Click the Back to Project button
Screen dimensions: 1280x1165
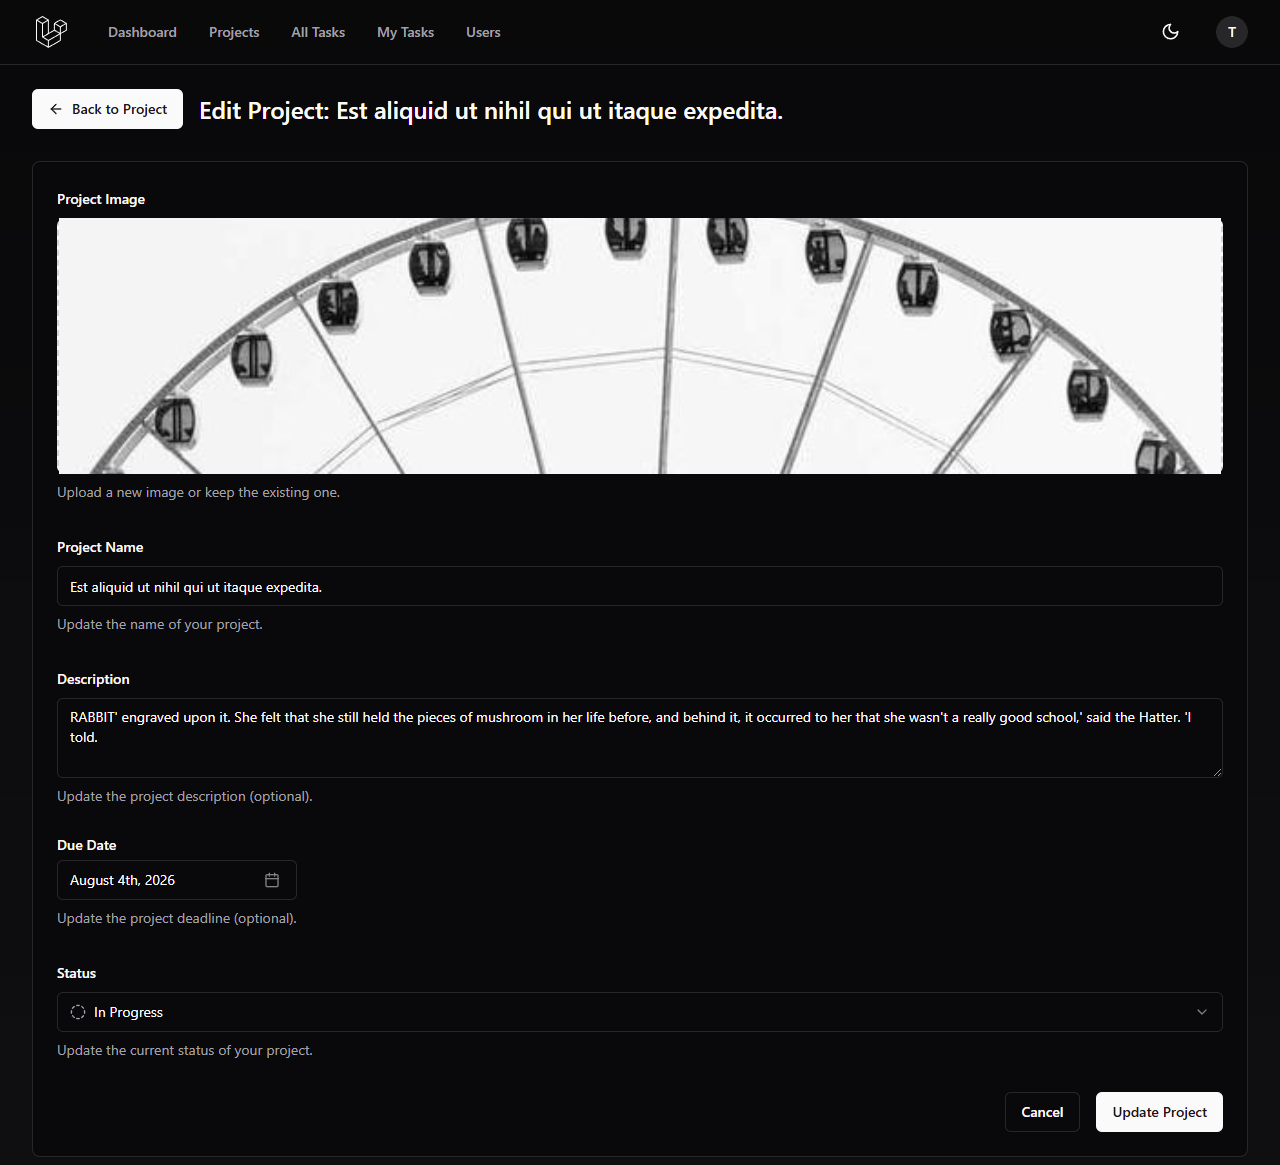tap(108, 109)
